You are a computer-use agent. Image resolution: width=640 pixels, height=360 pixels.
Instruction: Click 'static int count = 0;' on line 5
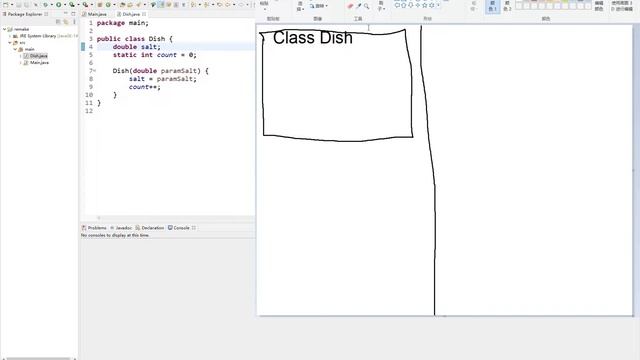(x=155, y=55)
